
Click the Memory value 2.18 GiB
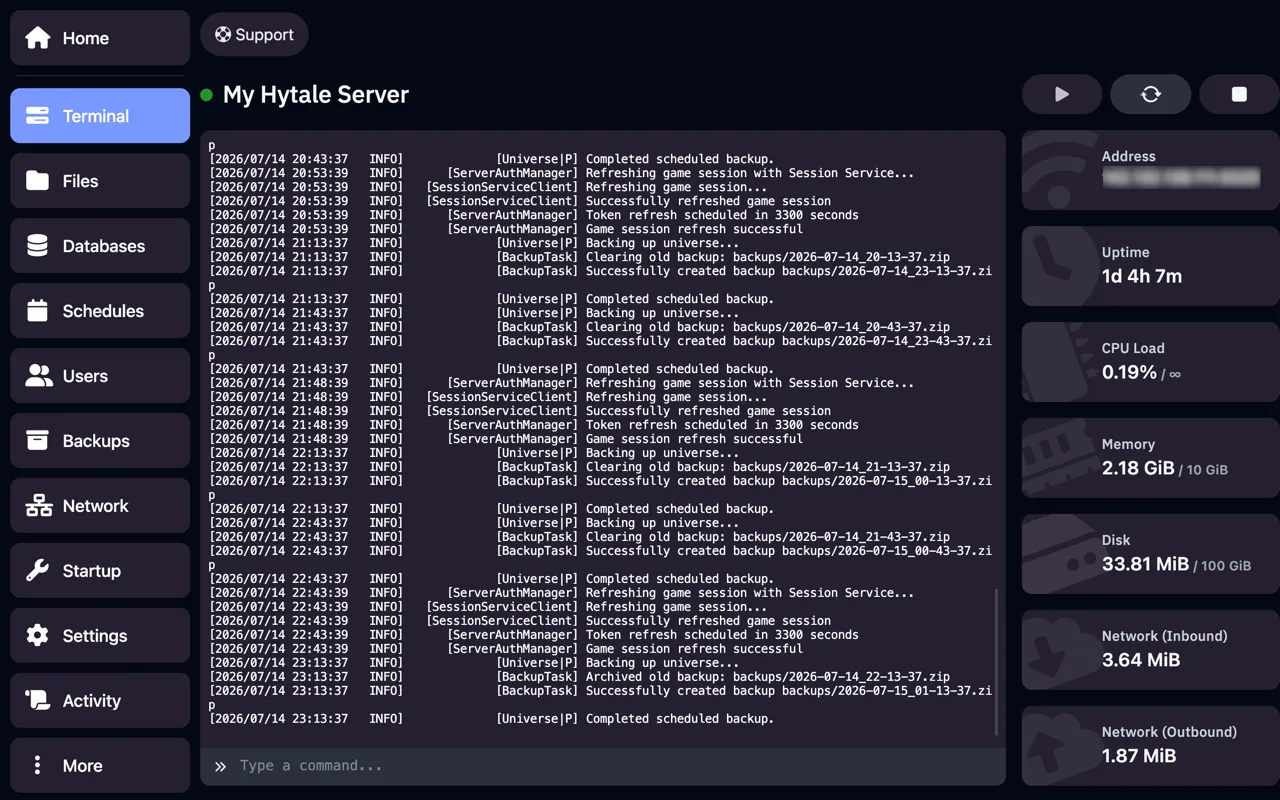tap(1138, 468)
